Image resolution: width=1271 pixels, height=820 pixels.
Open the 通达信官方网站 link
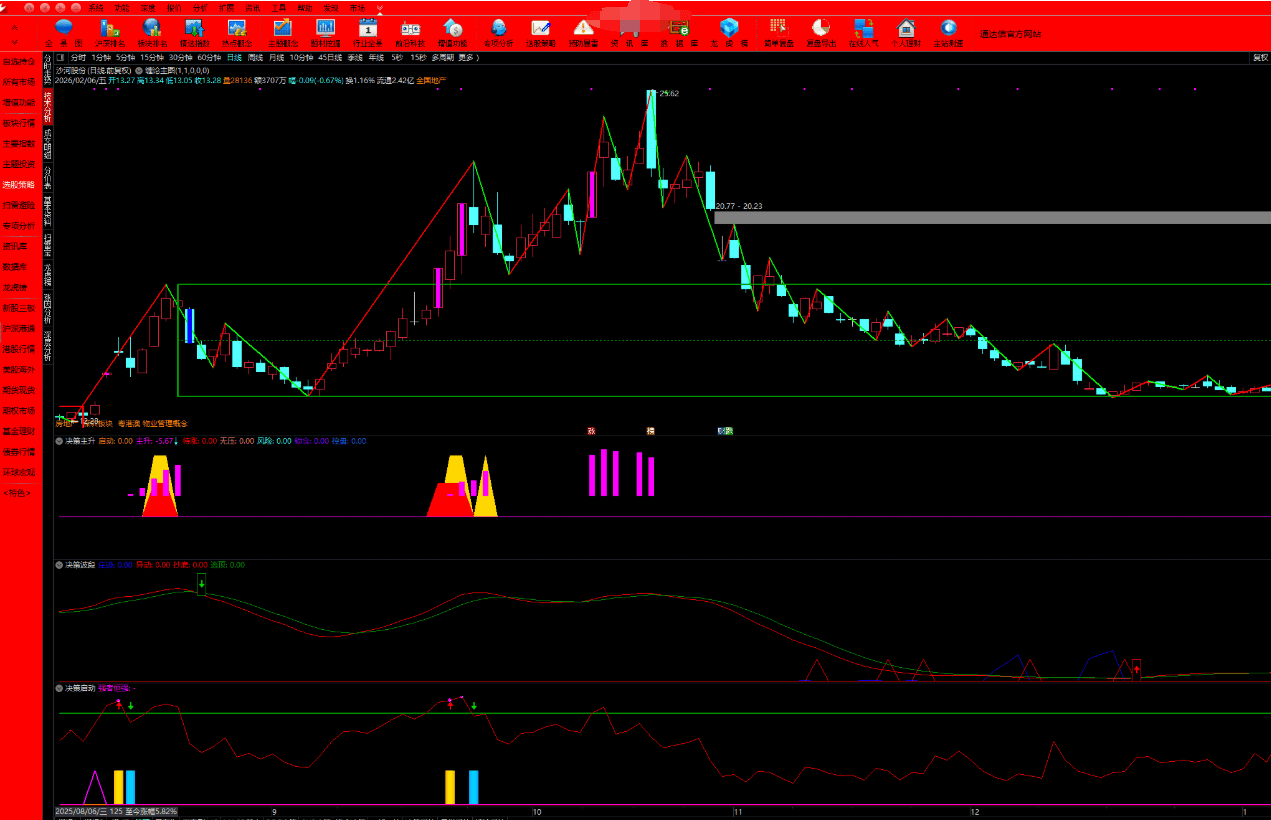pos(1010,33)
